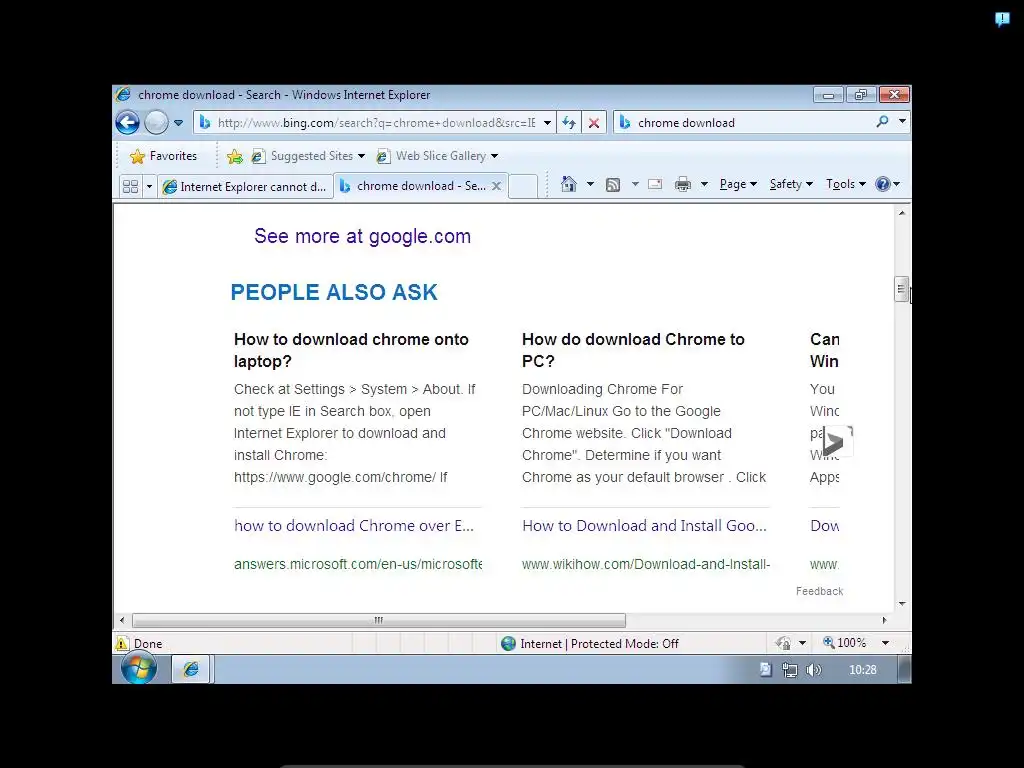
Task: Open the www.wikihow.com green URL
Action: tap(646, 564)
